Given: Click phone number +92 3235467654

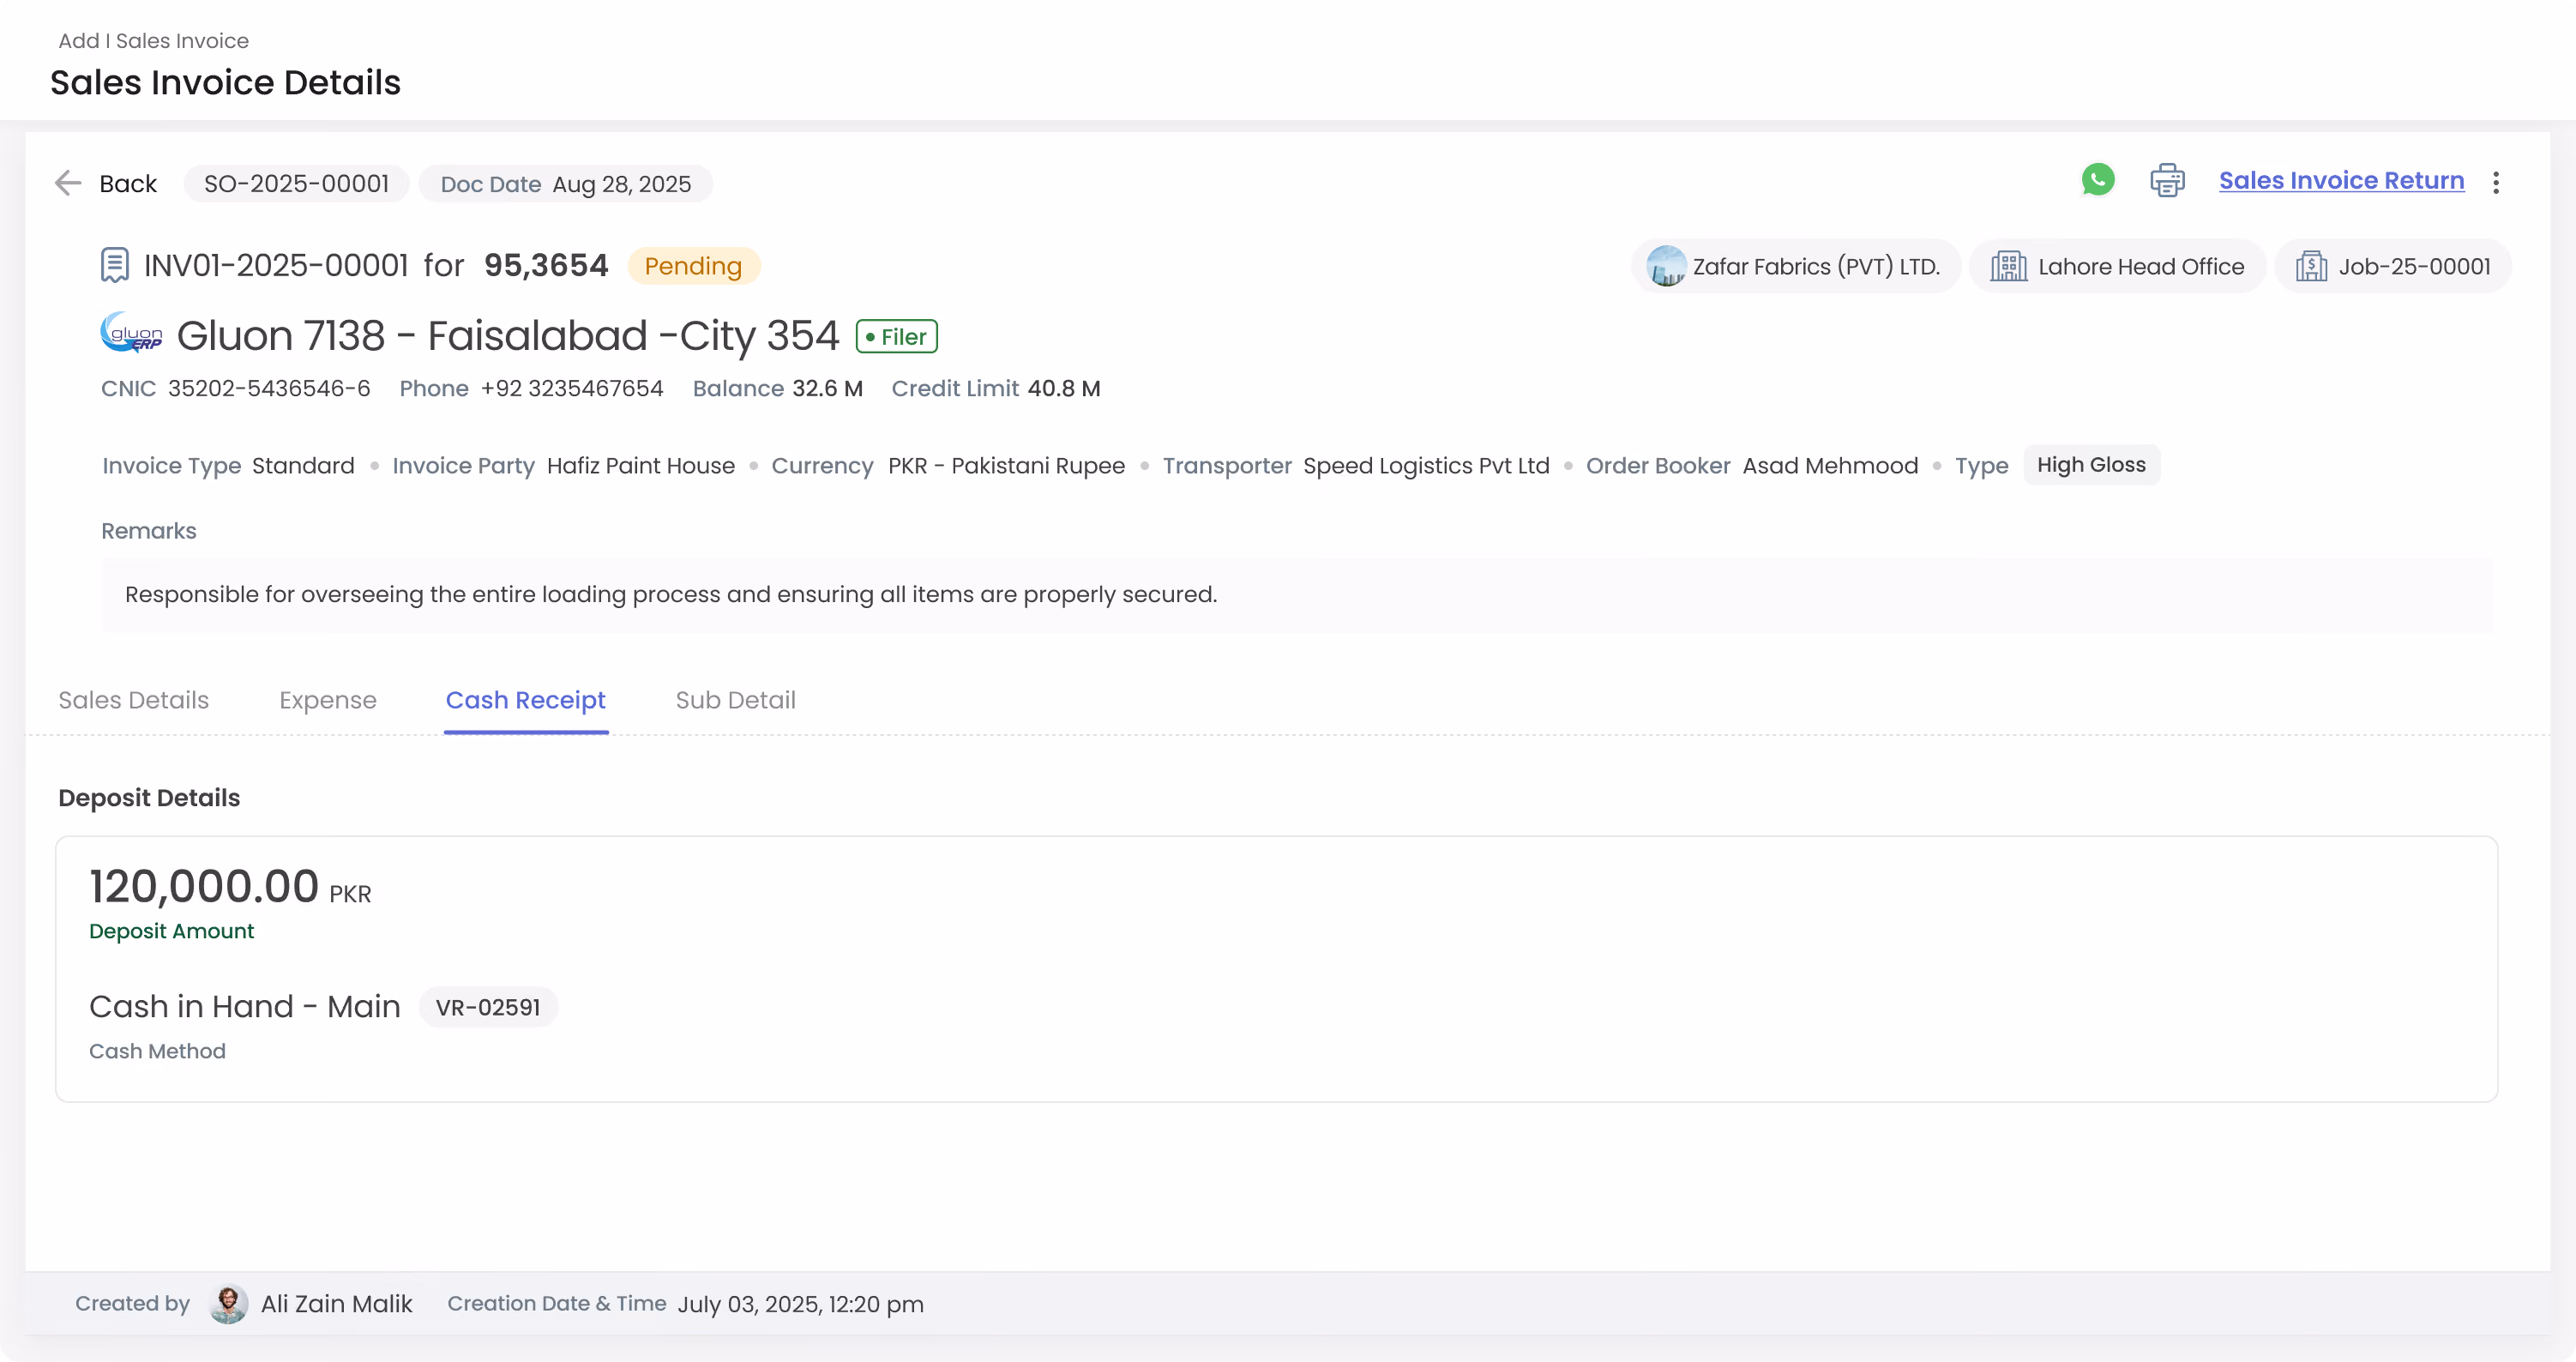Looking at the screenshot, I should coord(572,389).
